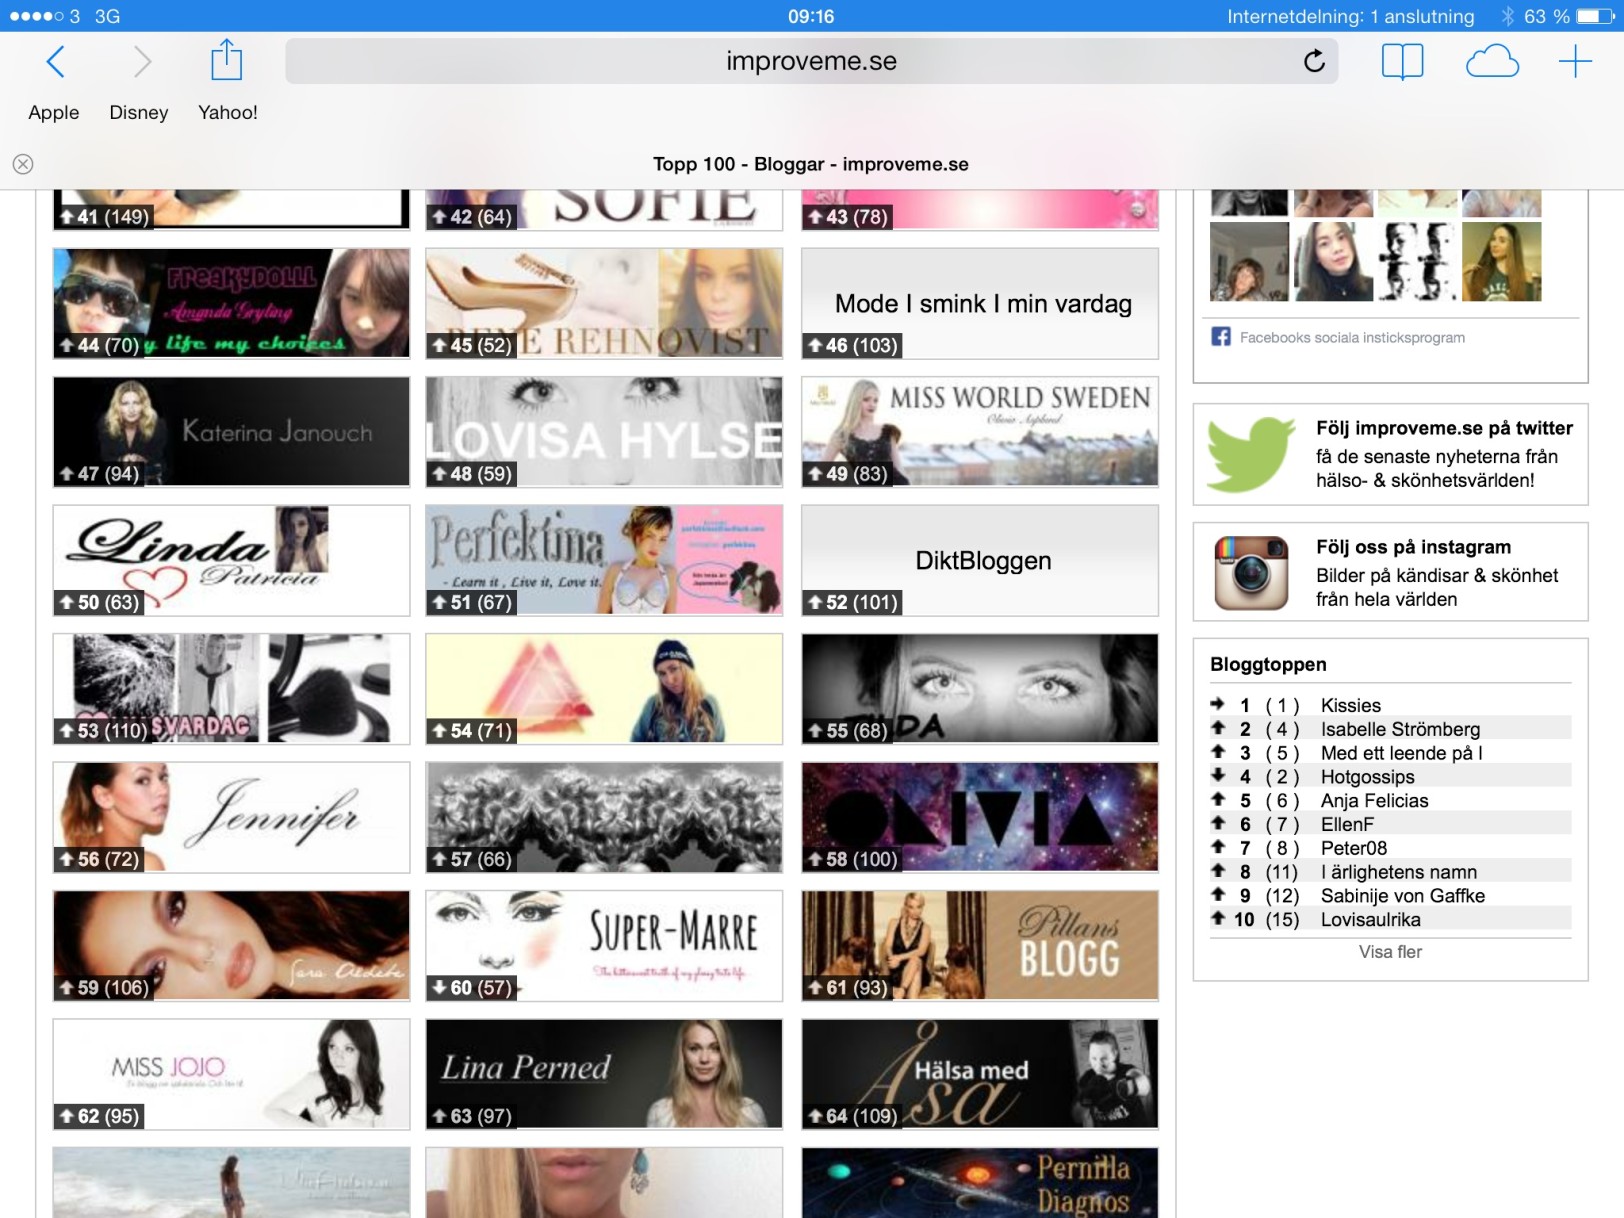Screen dimensions: 1624x1218
Task: Tap the improveme.se address field
Action: coord(810,61)
